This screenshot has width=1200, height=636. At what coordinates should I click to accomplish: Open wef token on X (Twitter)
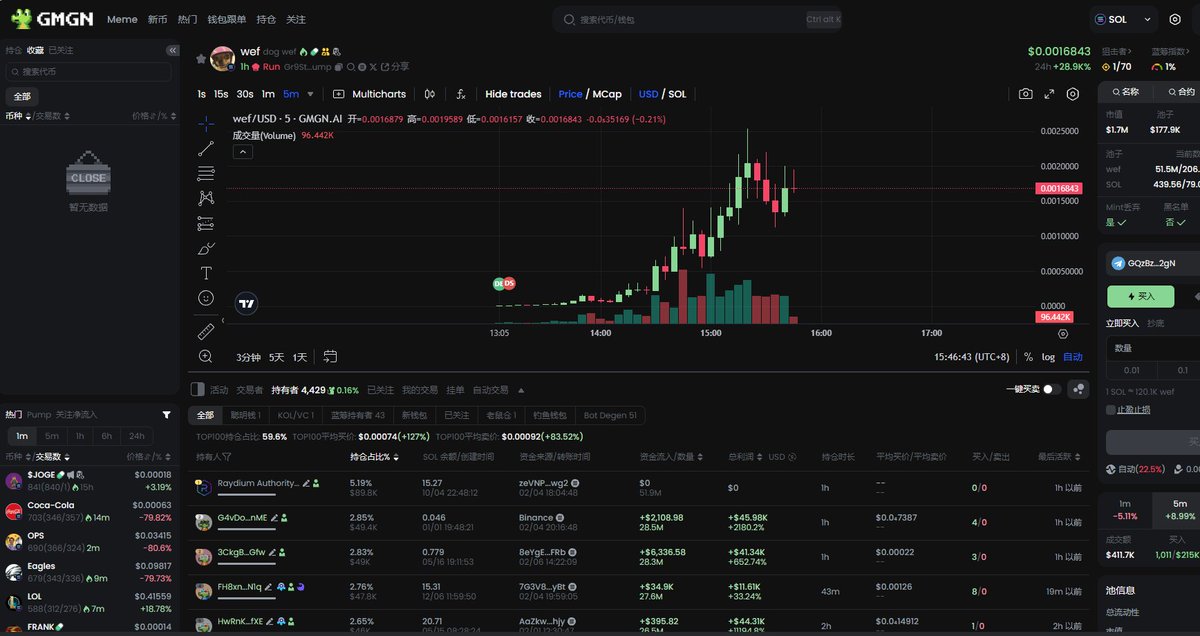coord(372,67)
